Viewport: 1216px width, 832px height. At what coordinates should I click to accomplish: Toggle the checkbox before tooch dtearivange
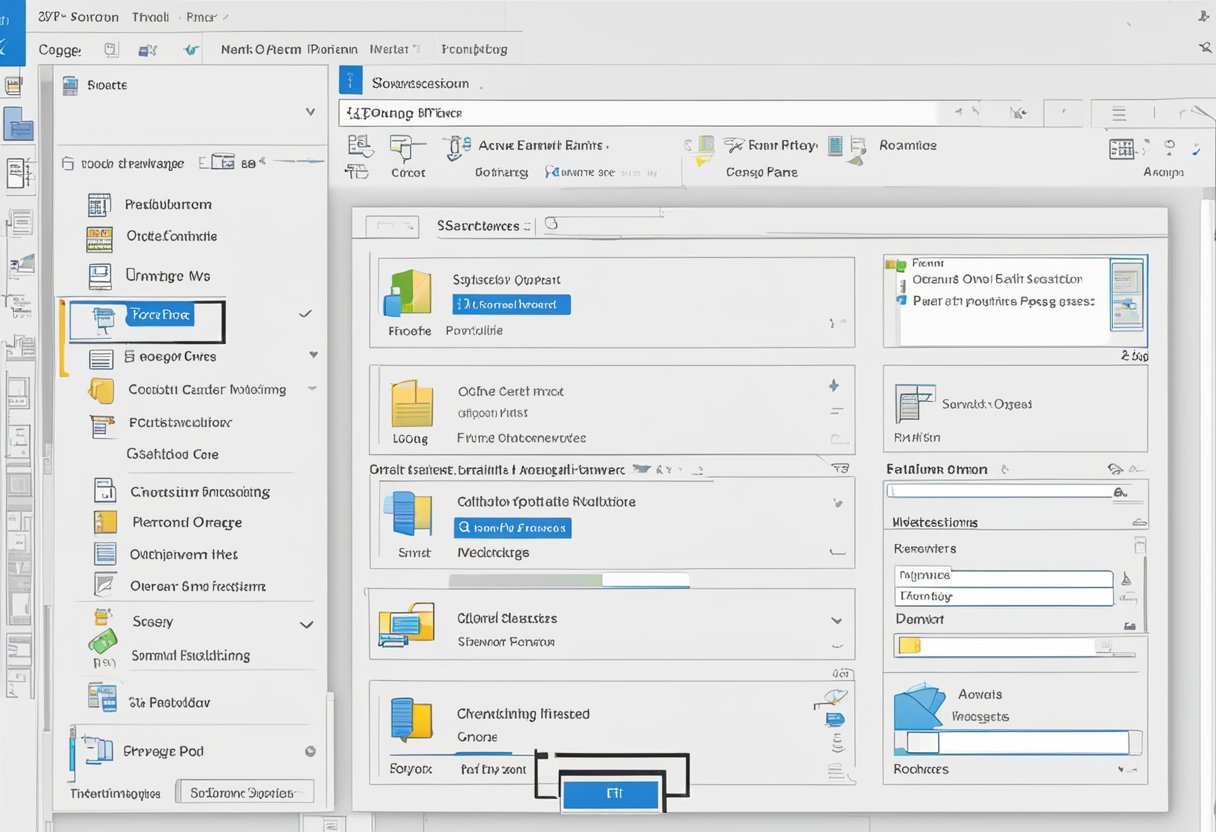tap(68, 163)
